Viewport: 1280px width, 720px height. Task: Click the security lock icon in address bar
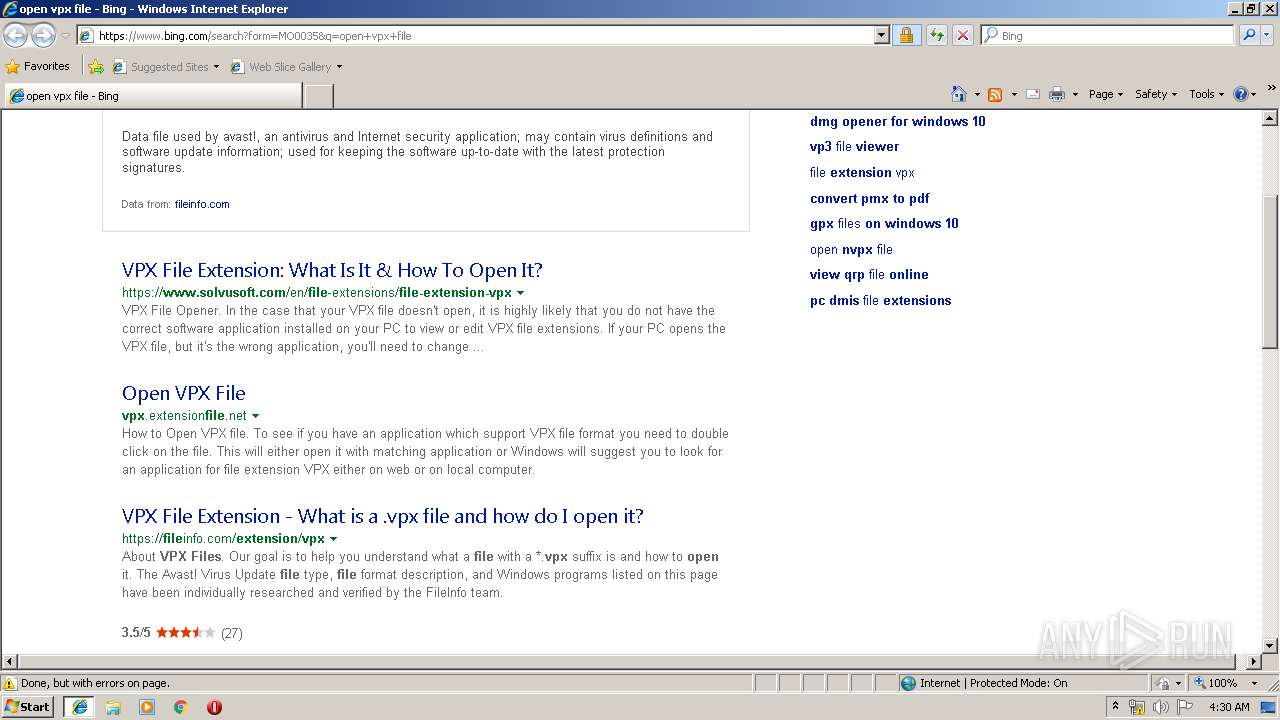(906, 35)
